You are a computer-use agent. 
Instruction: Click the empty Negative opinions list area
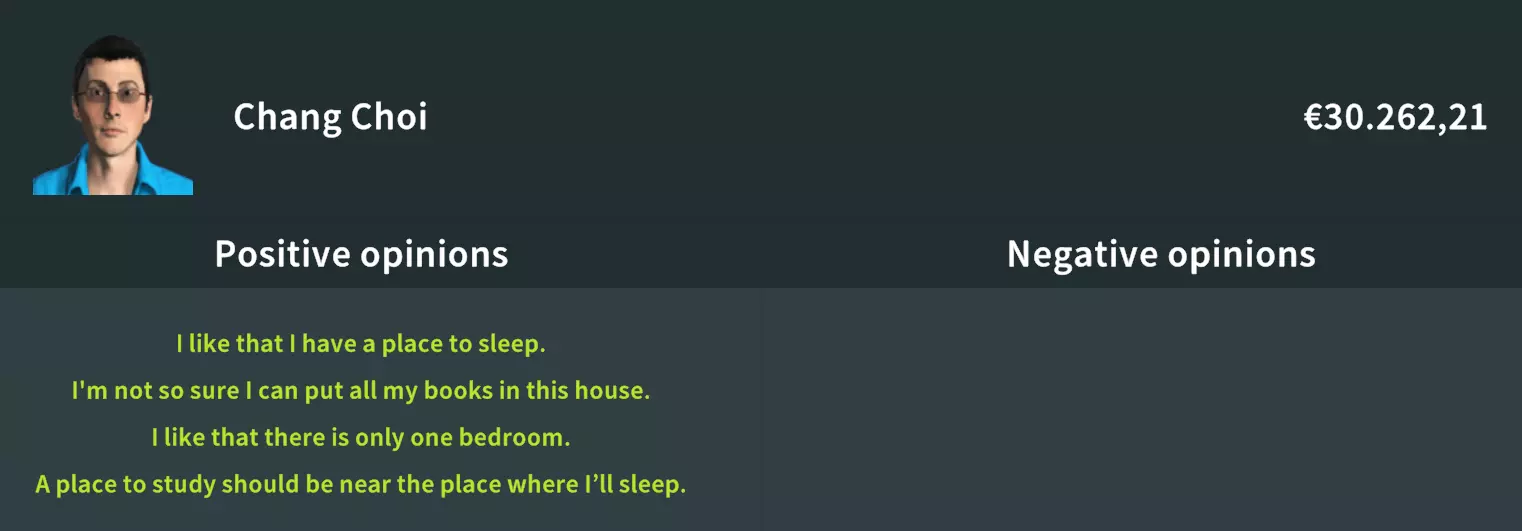(x=1160, y=410)
